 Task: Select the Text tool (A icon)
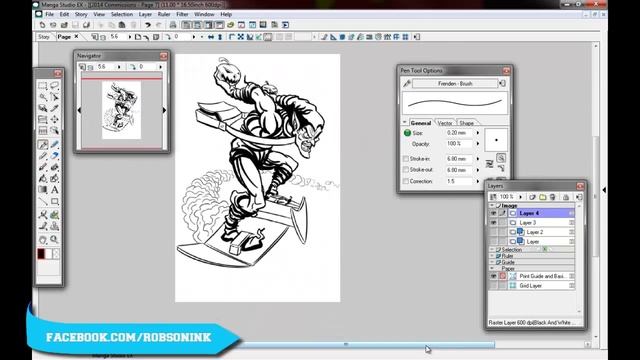[54, 190]
